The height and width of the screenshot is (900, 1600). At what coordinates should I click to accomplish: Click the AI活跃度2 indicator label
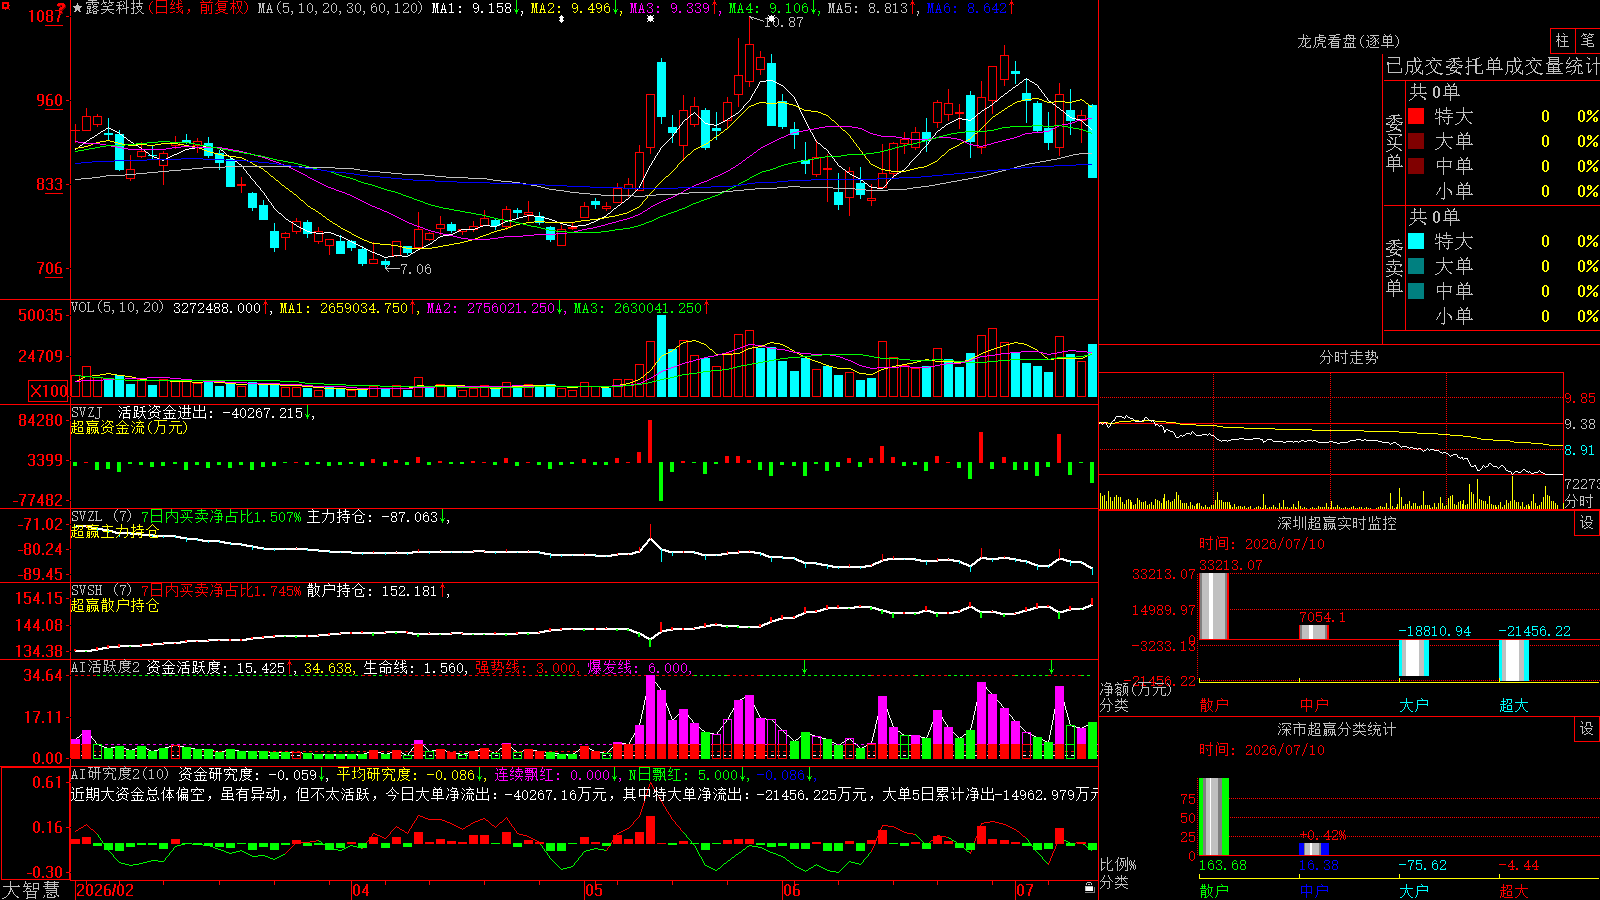coord(107,668)
